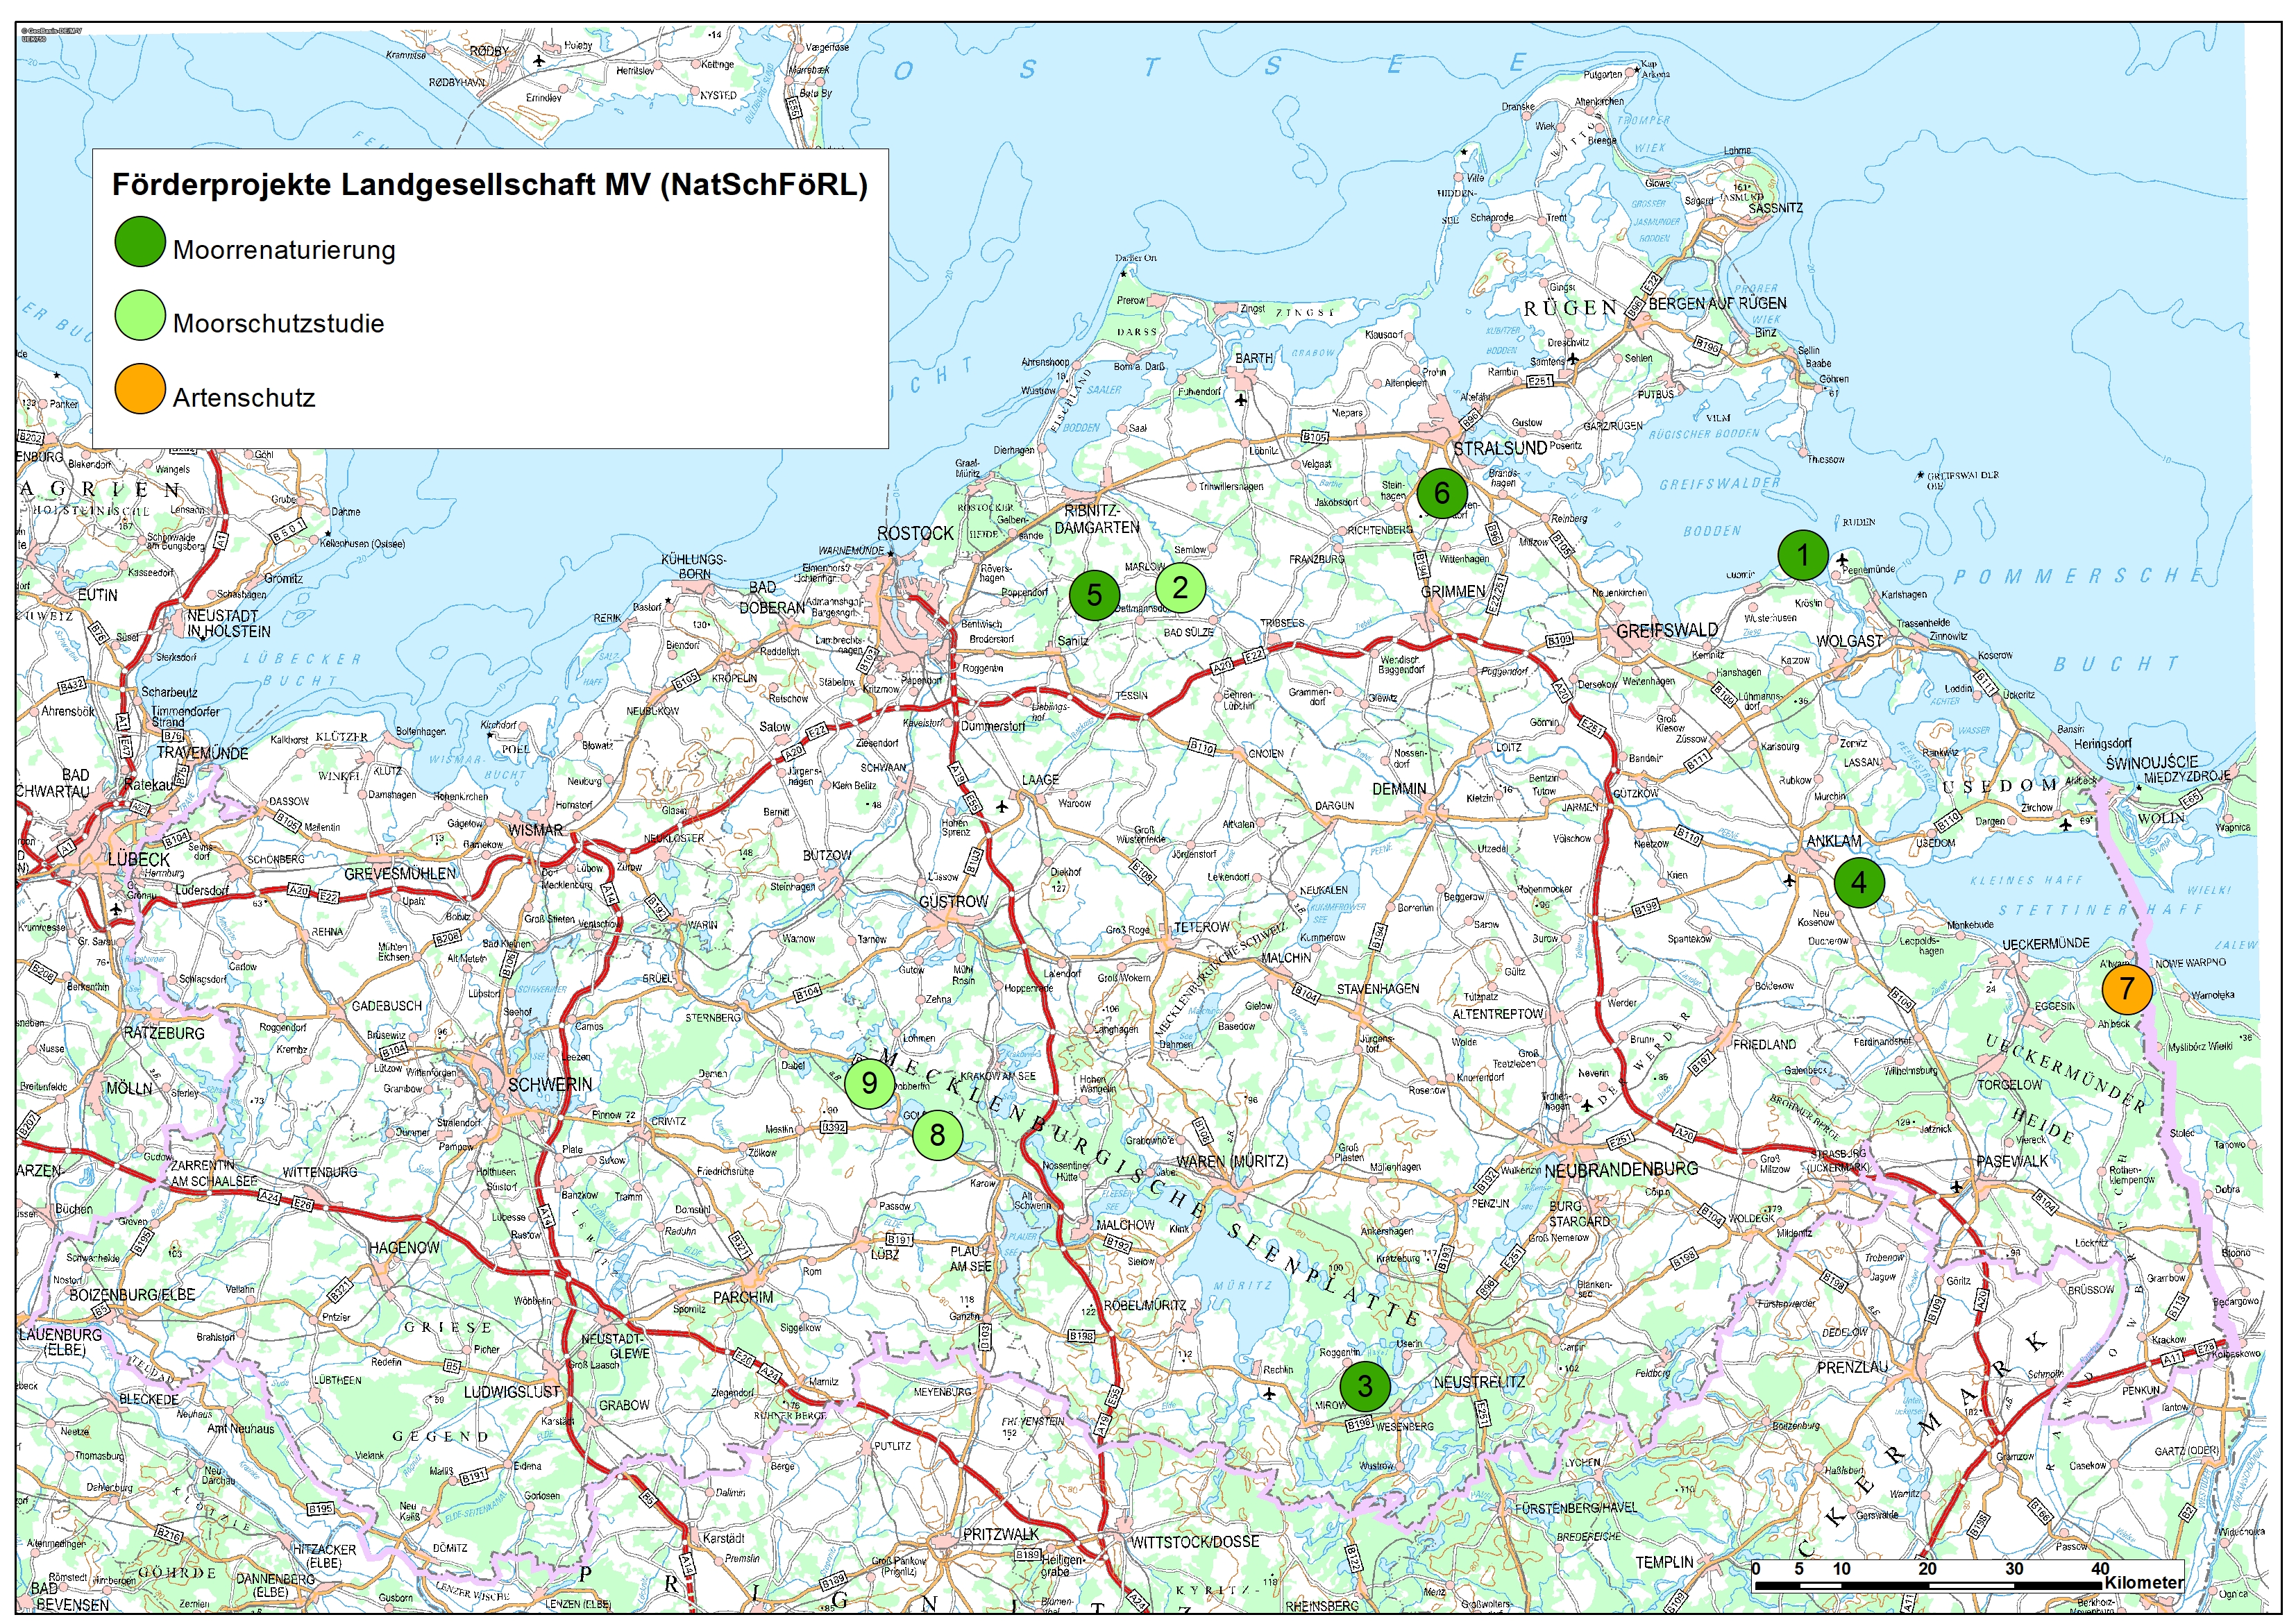
Task: Click the SASSNITZ town label
Action: tap(1775, 208)
